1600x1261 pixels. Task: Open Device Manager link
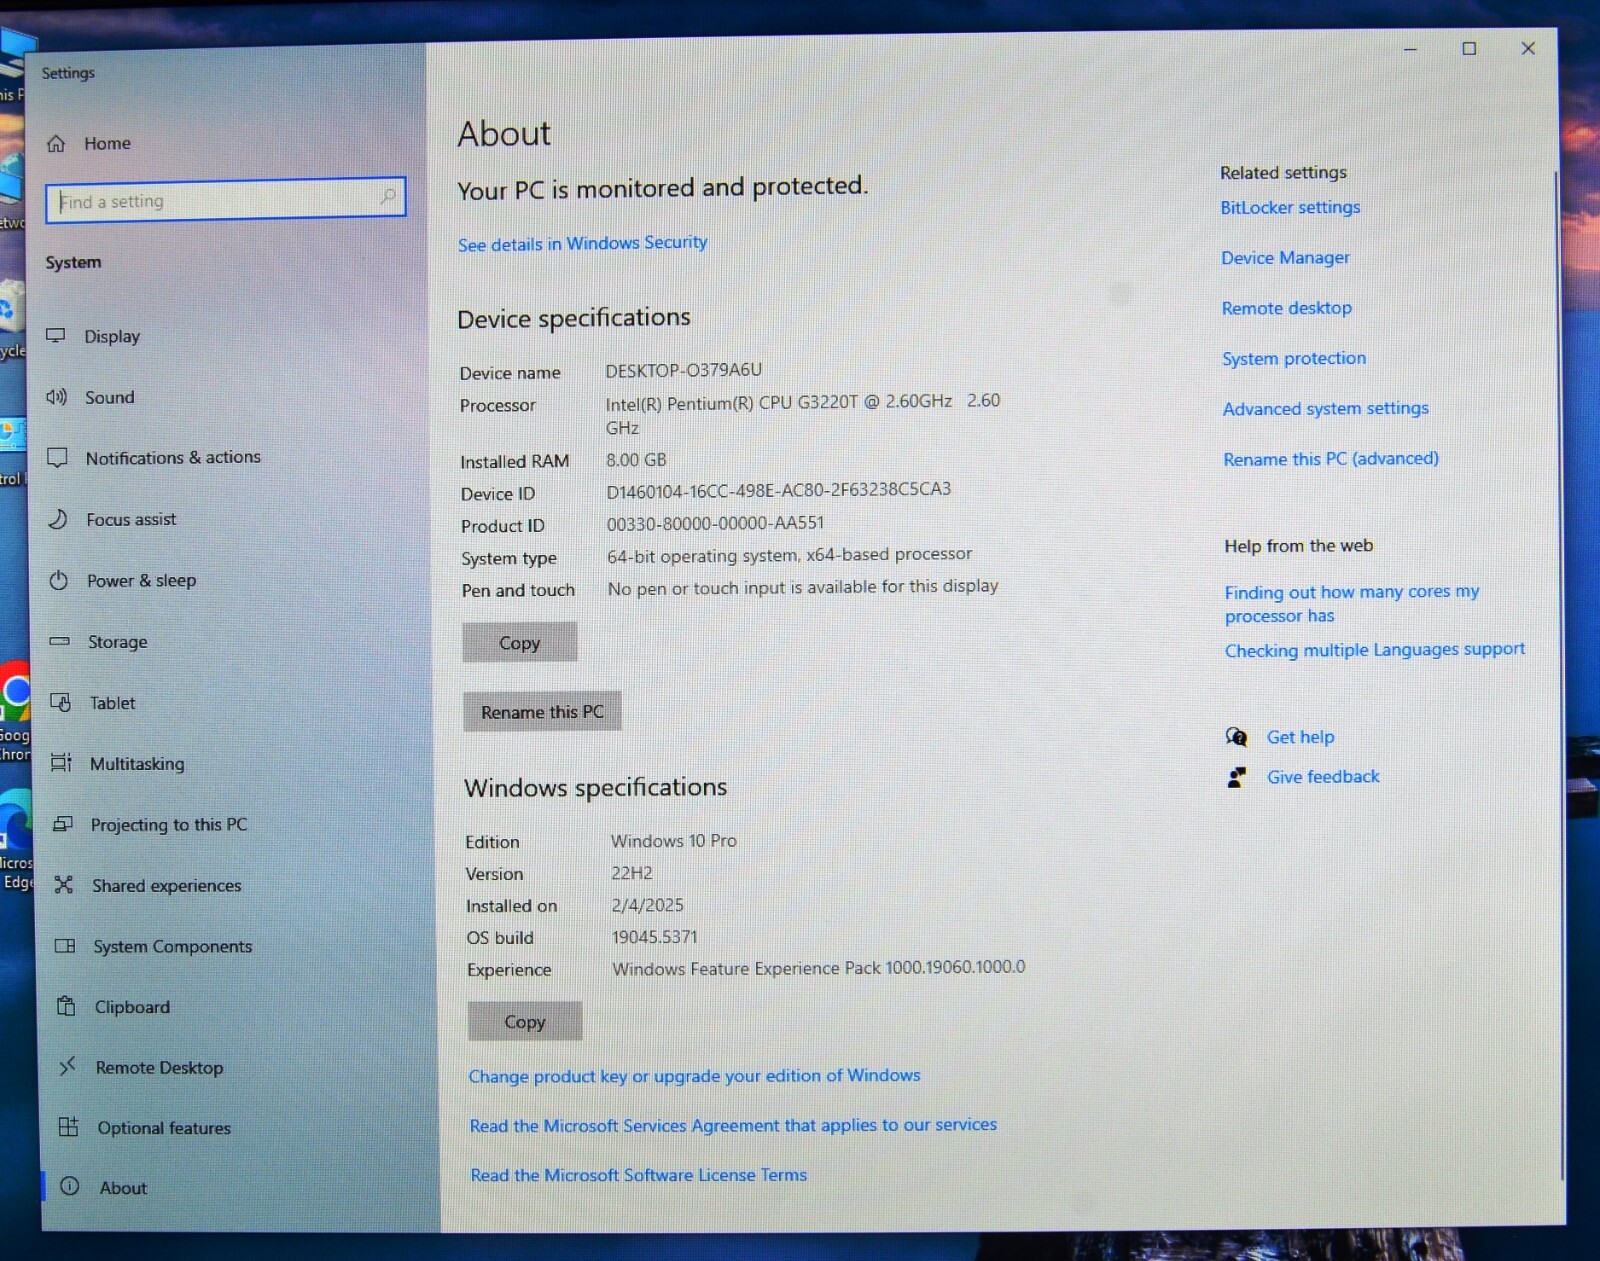pyautogui.click(x=1285, y=257)
